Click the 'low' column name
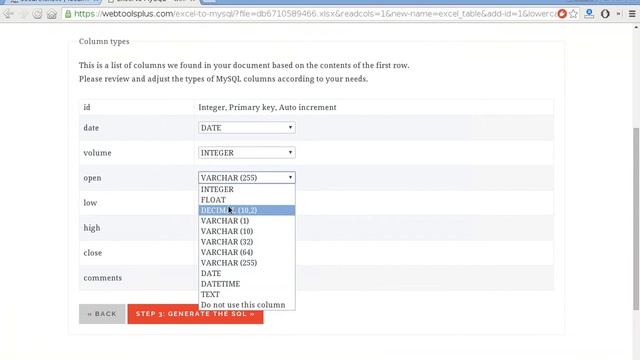 pos(90,203)
